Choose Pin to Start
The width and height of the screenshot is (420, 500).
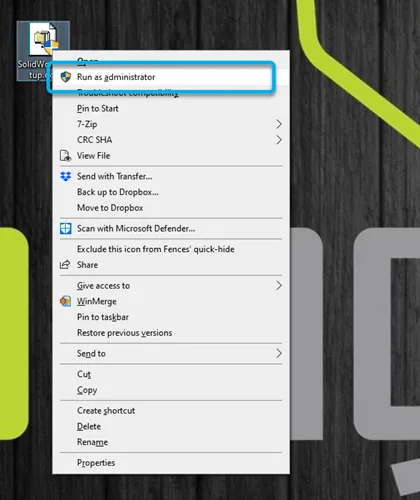coord(98,109)
